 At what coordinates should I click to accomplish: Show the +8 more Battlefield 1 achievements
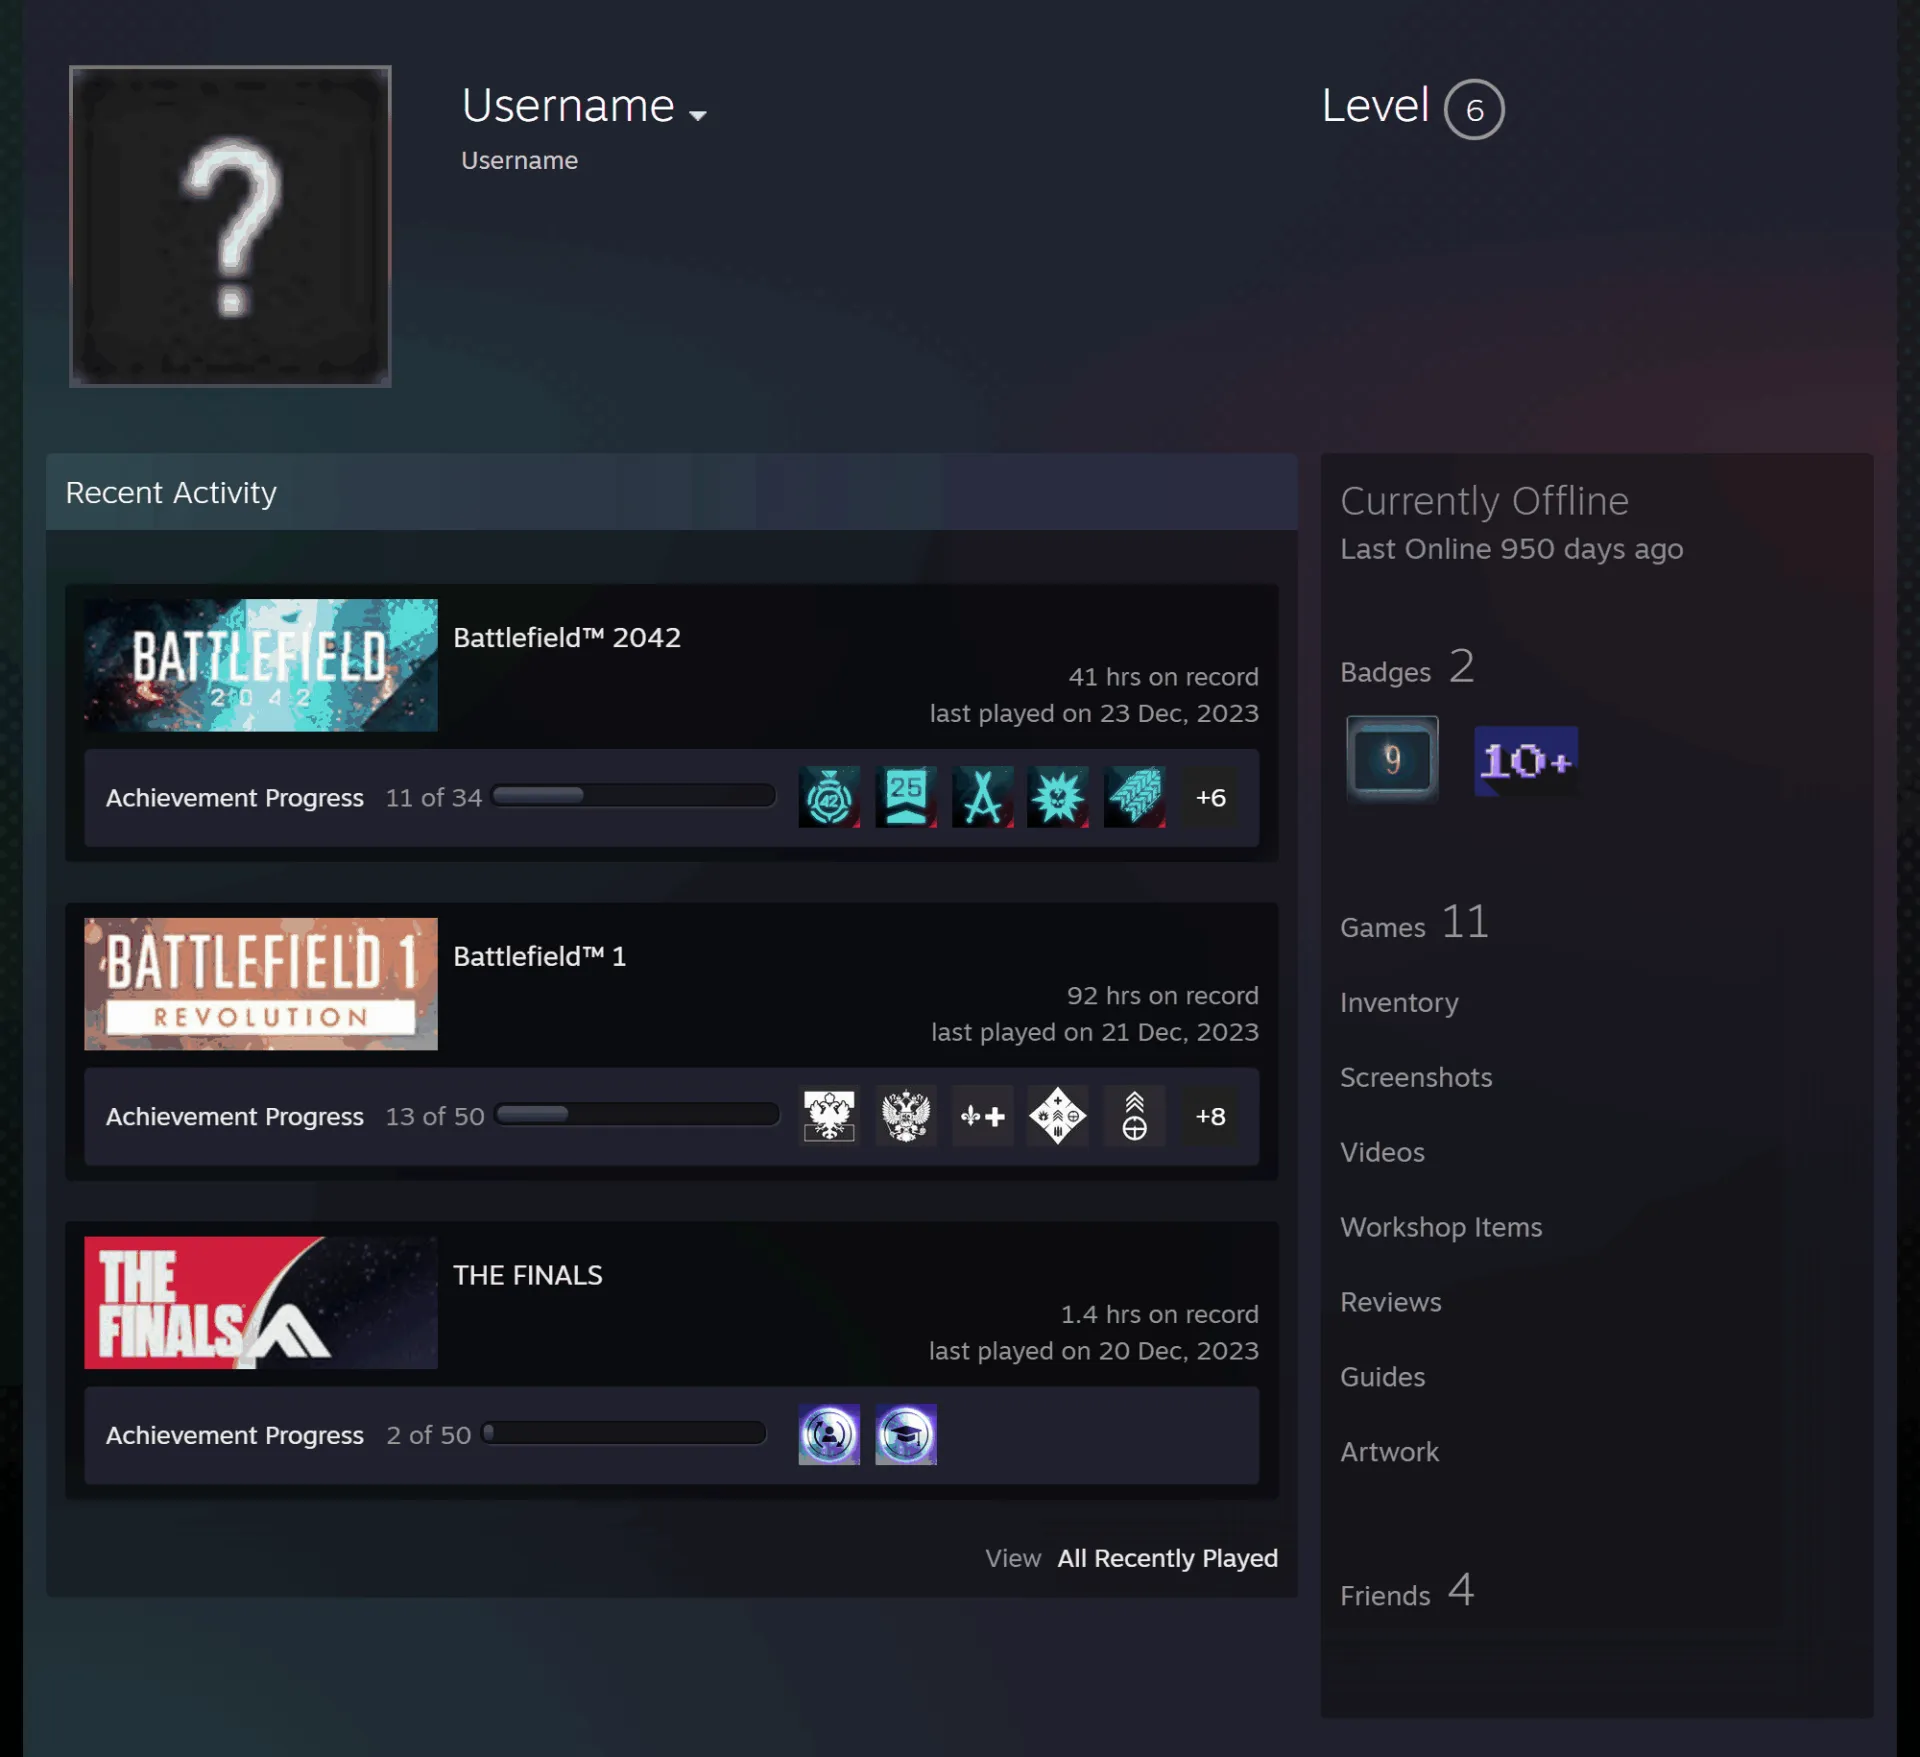click(1211, 1116)
